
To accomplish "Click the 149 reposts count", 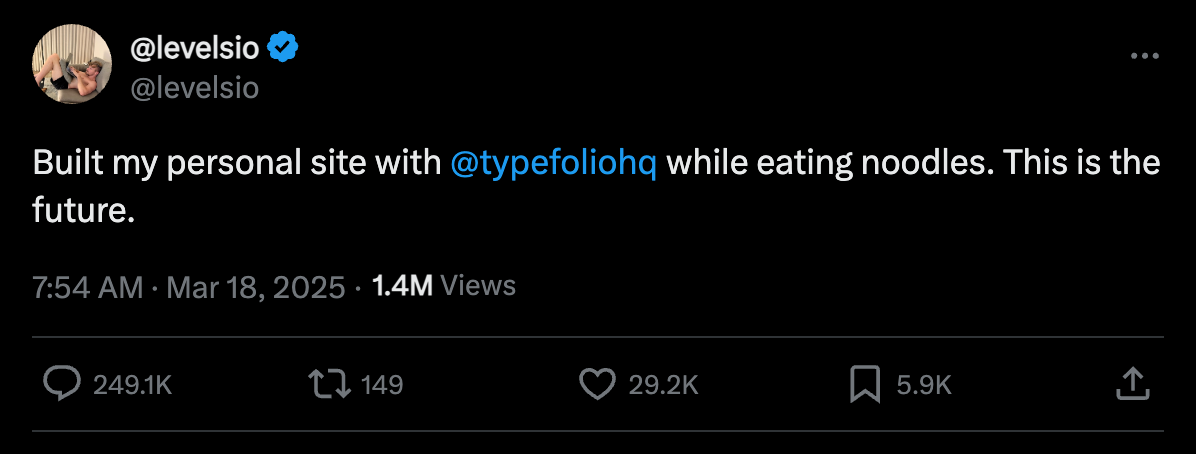I will pos(381,385).
